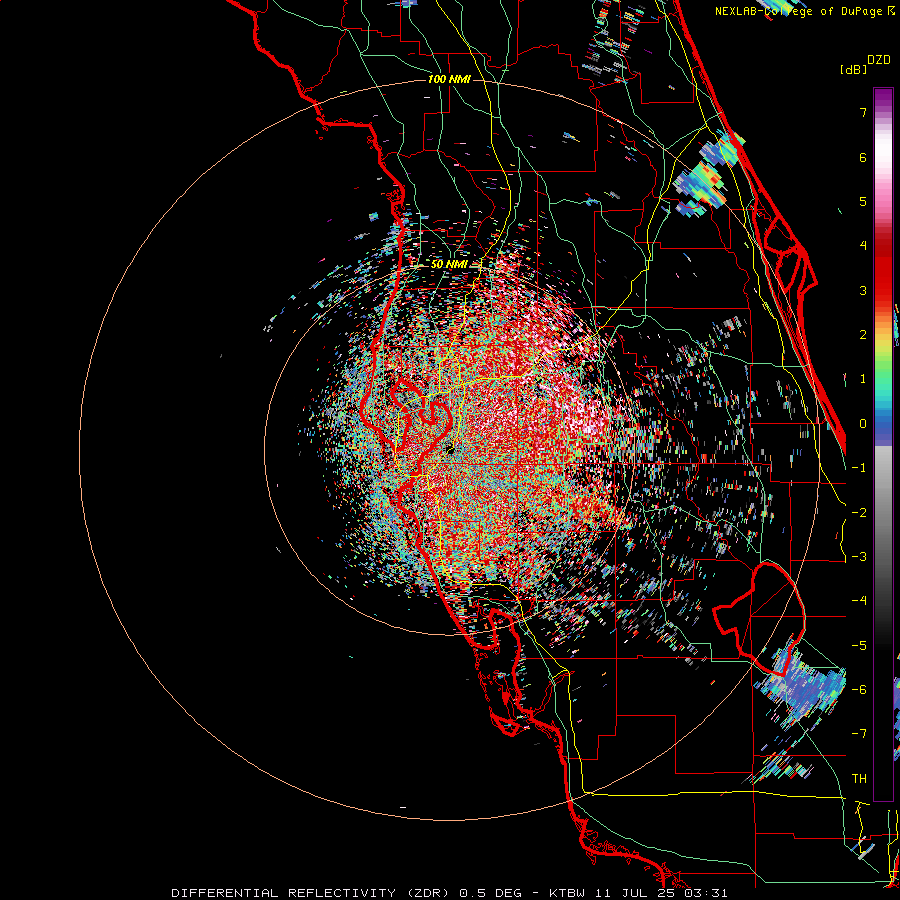Click the KTBW radar site at center of rings
900x900 pixels.
pos(449,448)
